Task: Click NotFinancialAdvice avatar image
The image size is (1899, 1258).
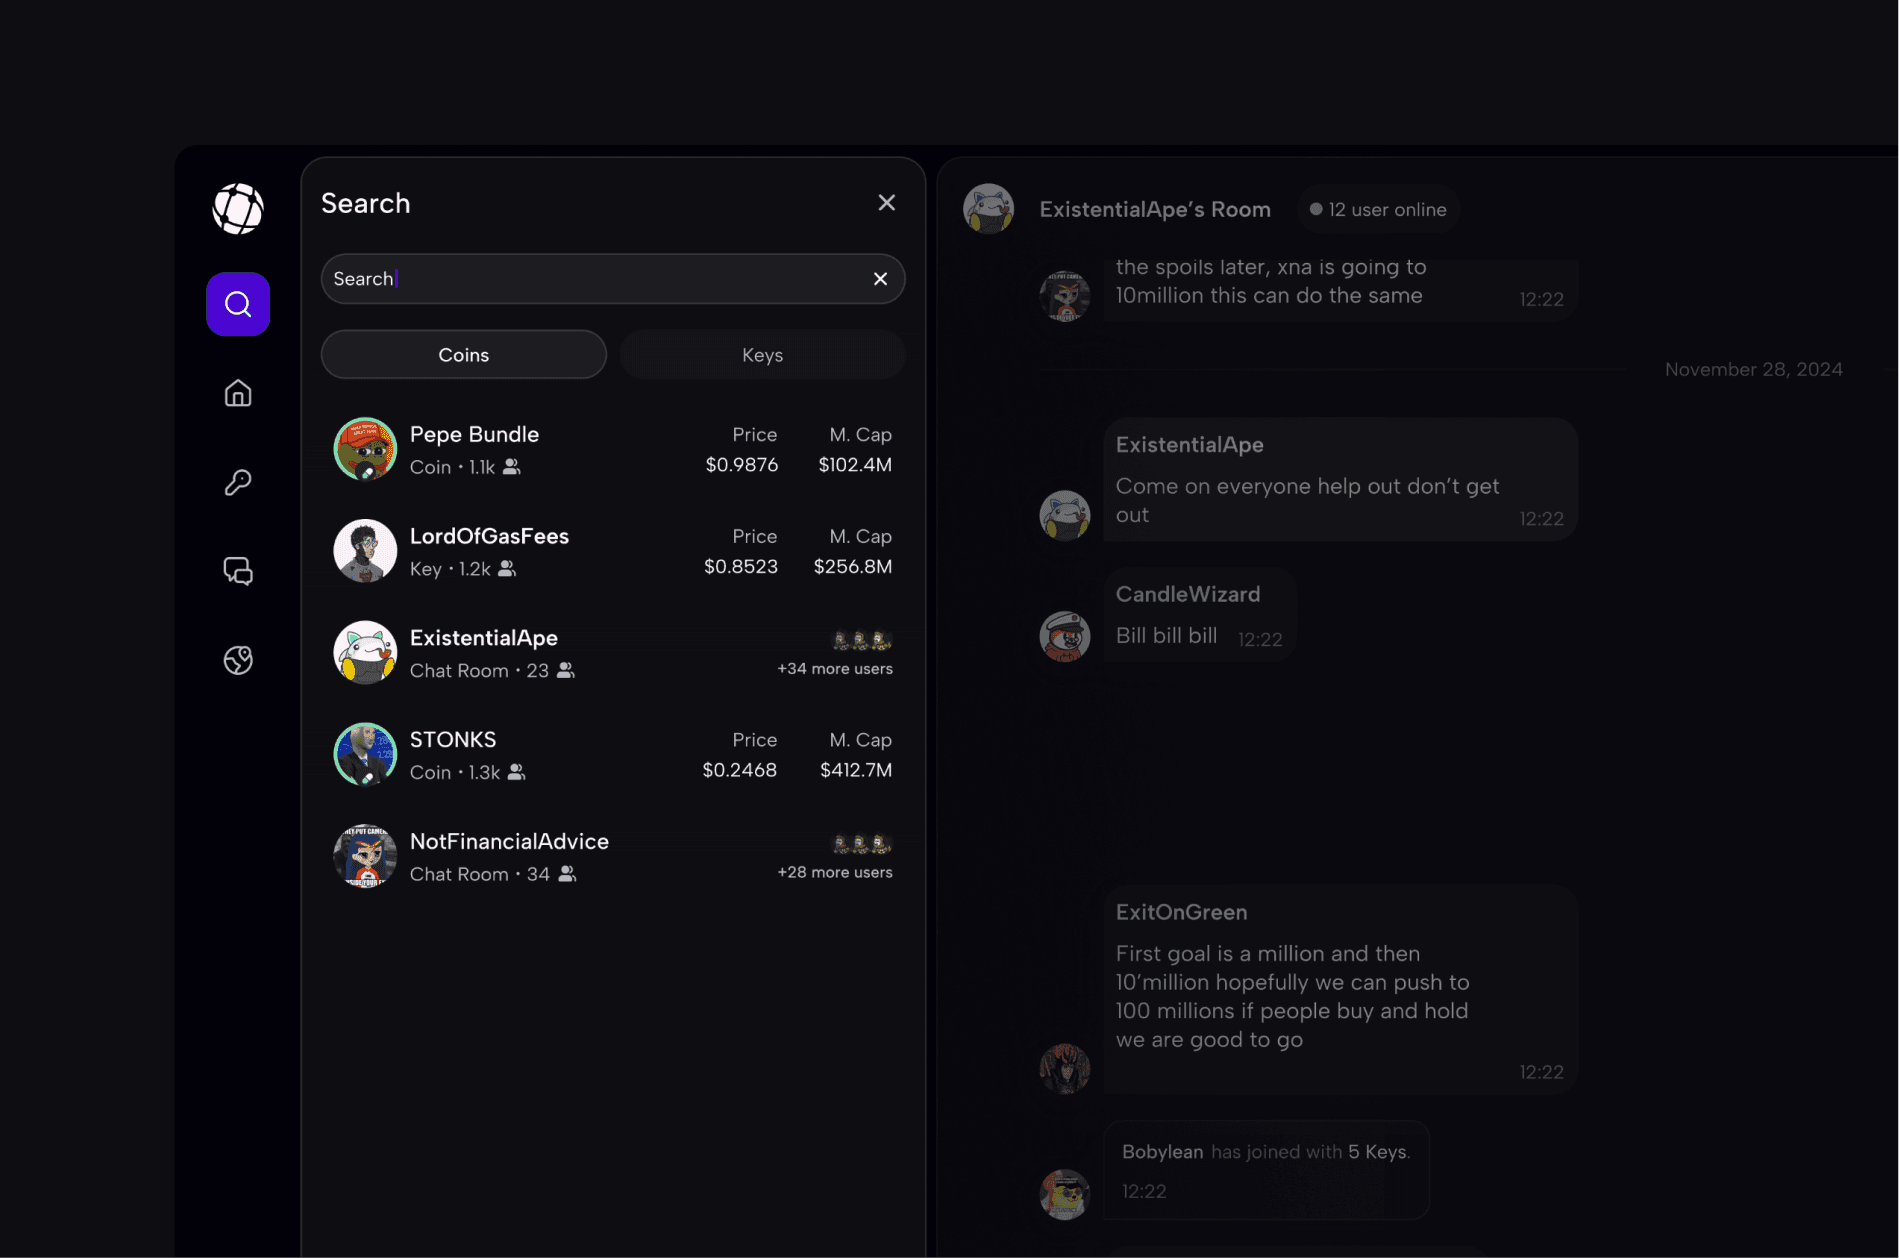Action: (x=365, y=857)
